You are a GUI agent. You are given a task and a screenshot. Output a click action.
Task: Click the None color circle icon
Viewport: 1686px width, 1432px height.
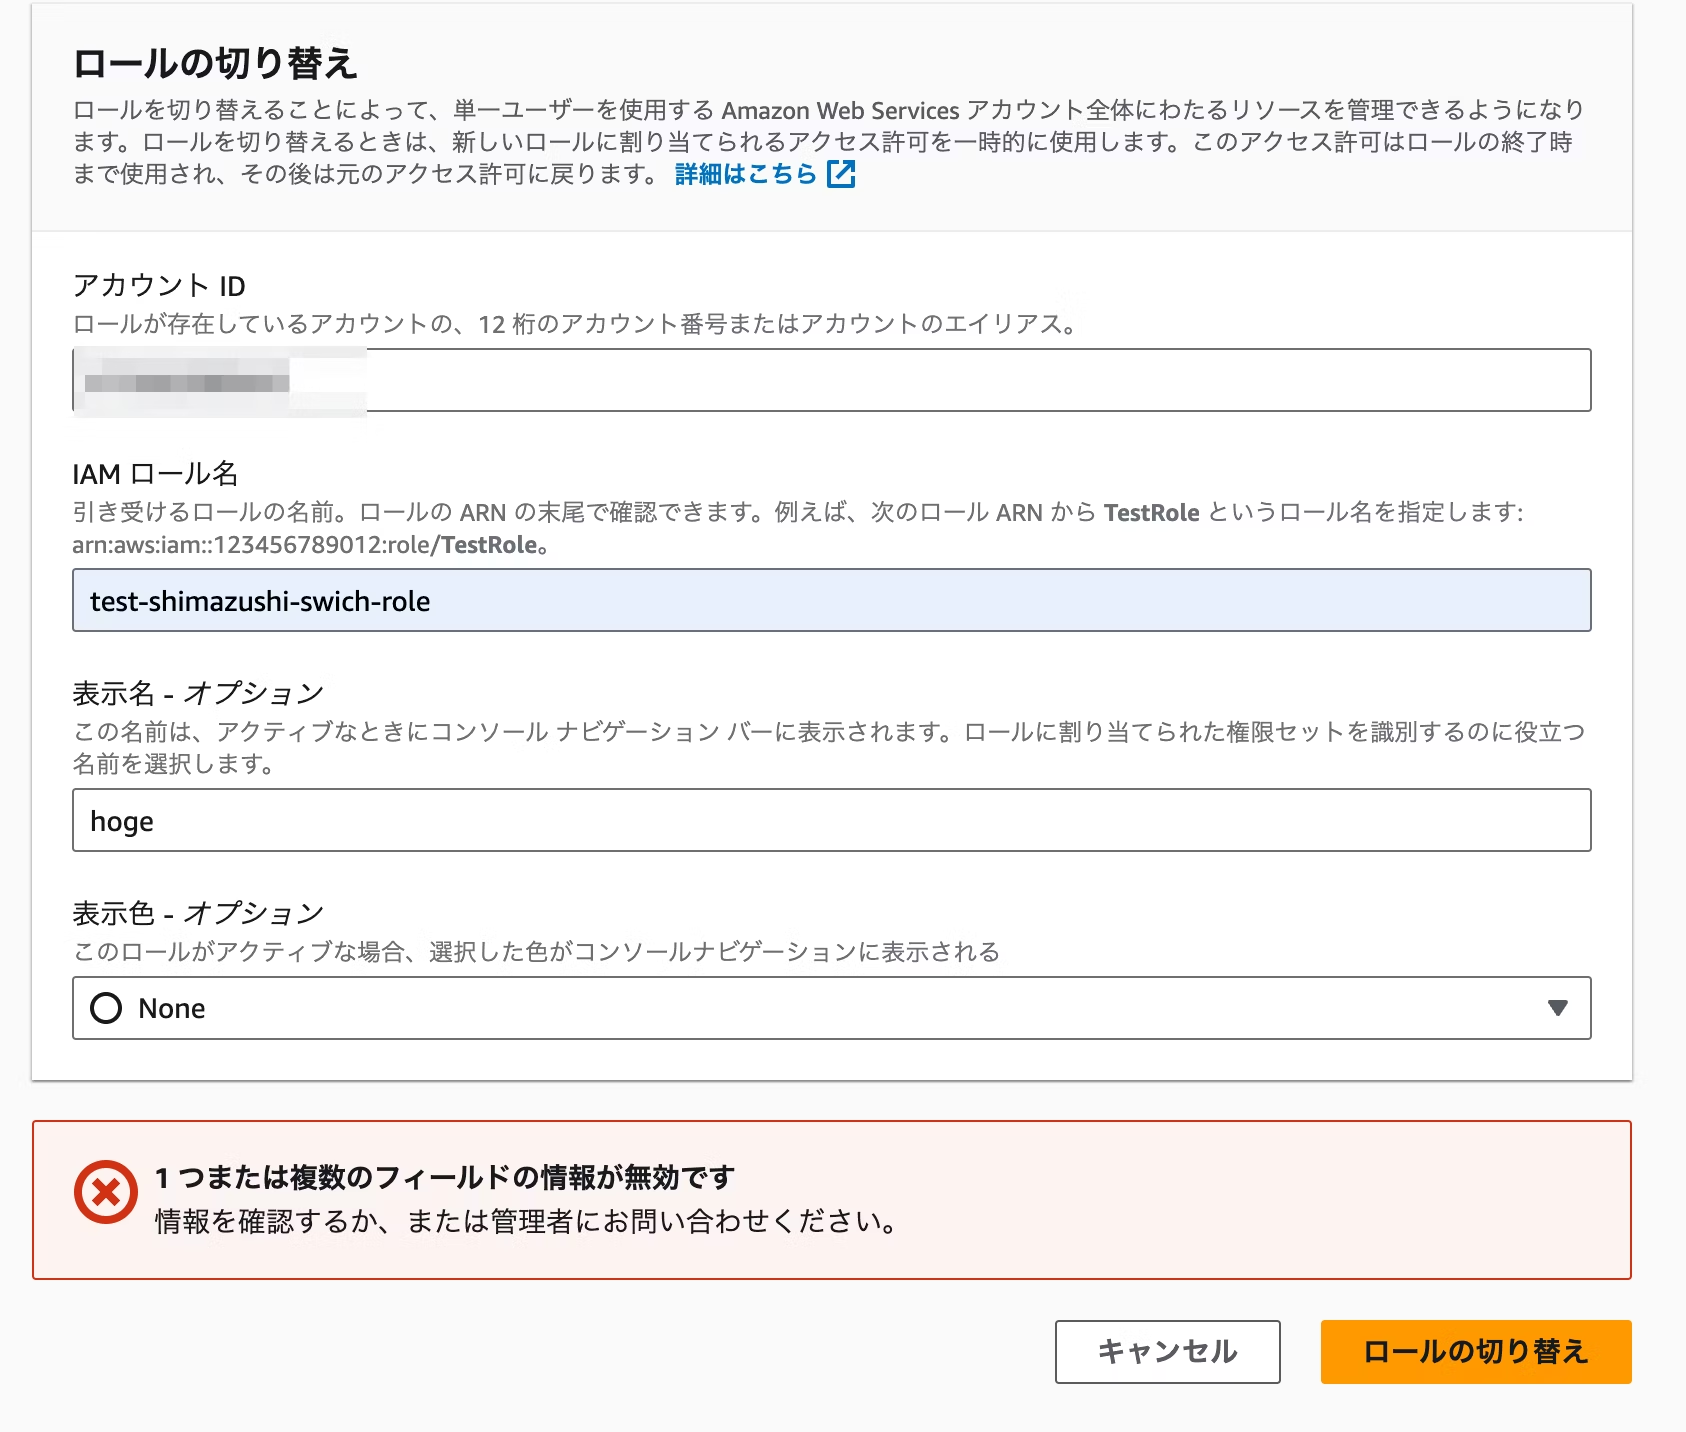tap(106, 1008)
